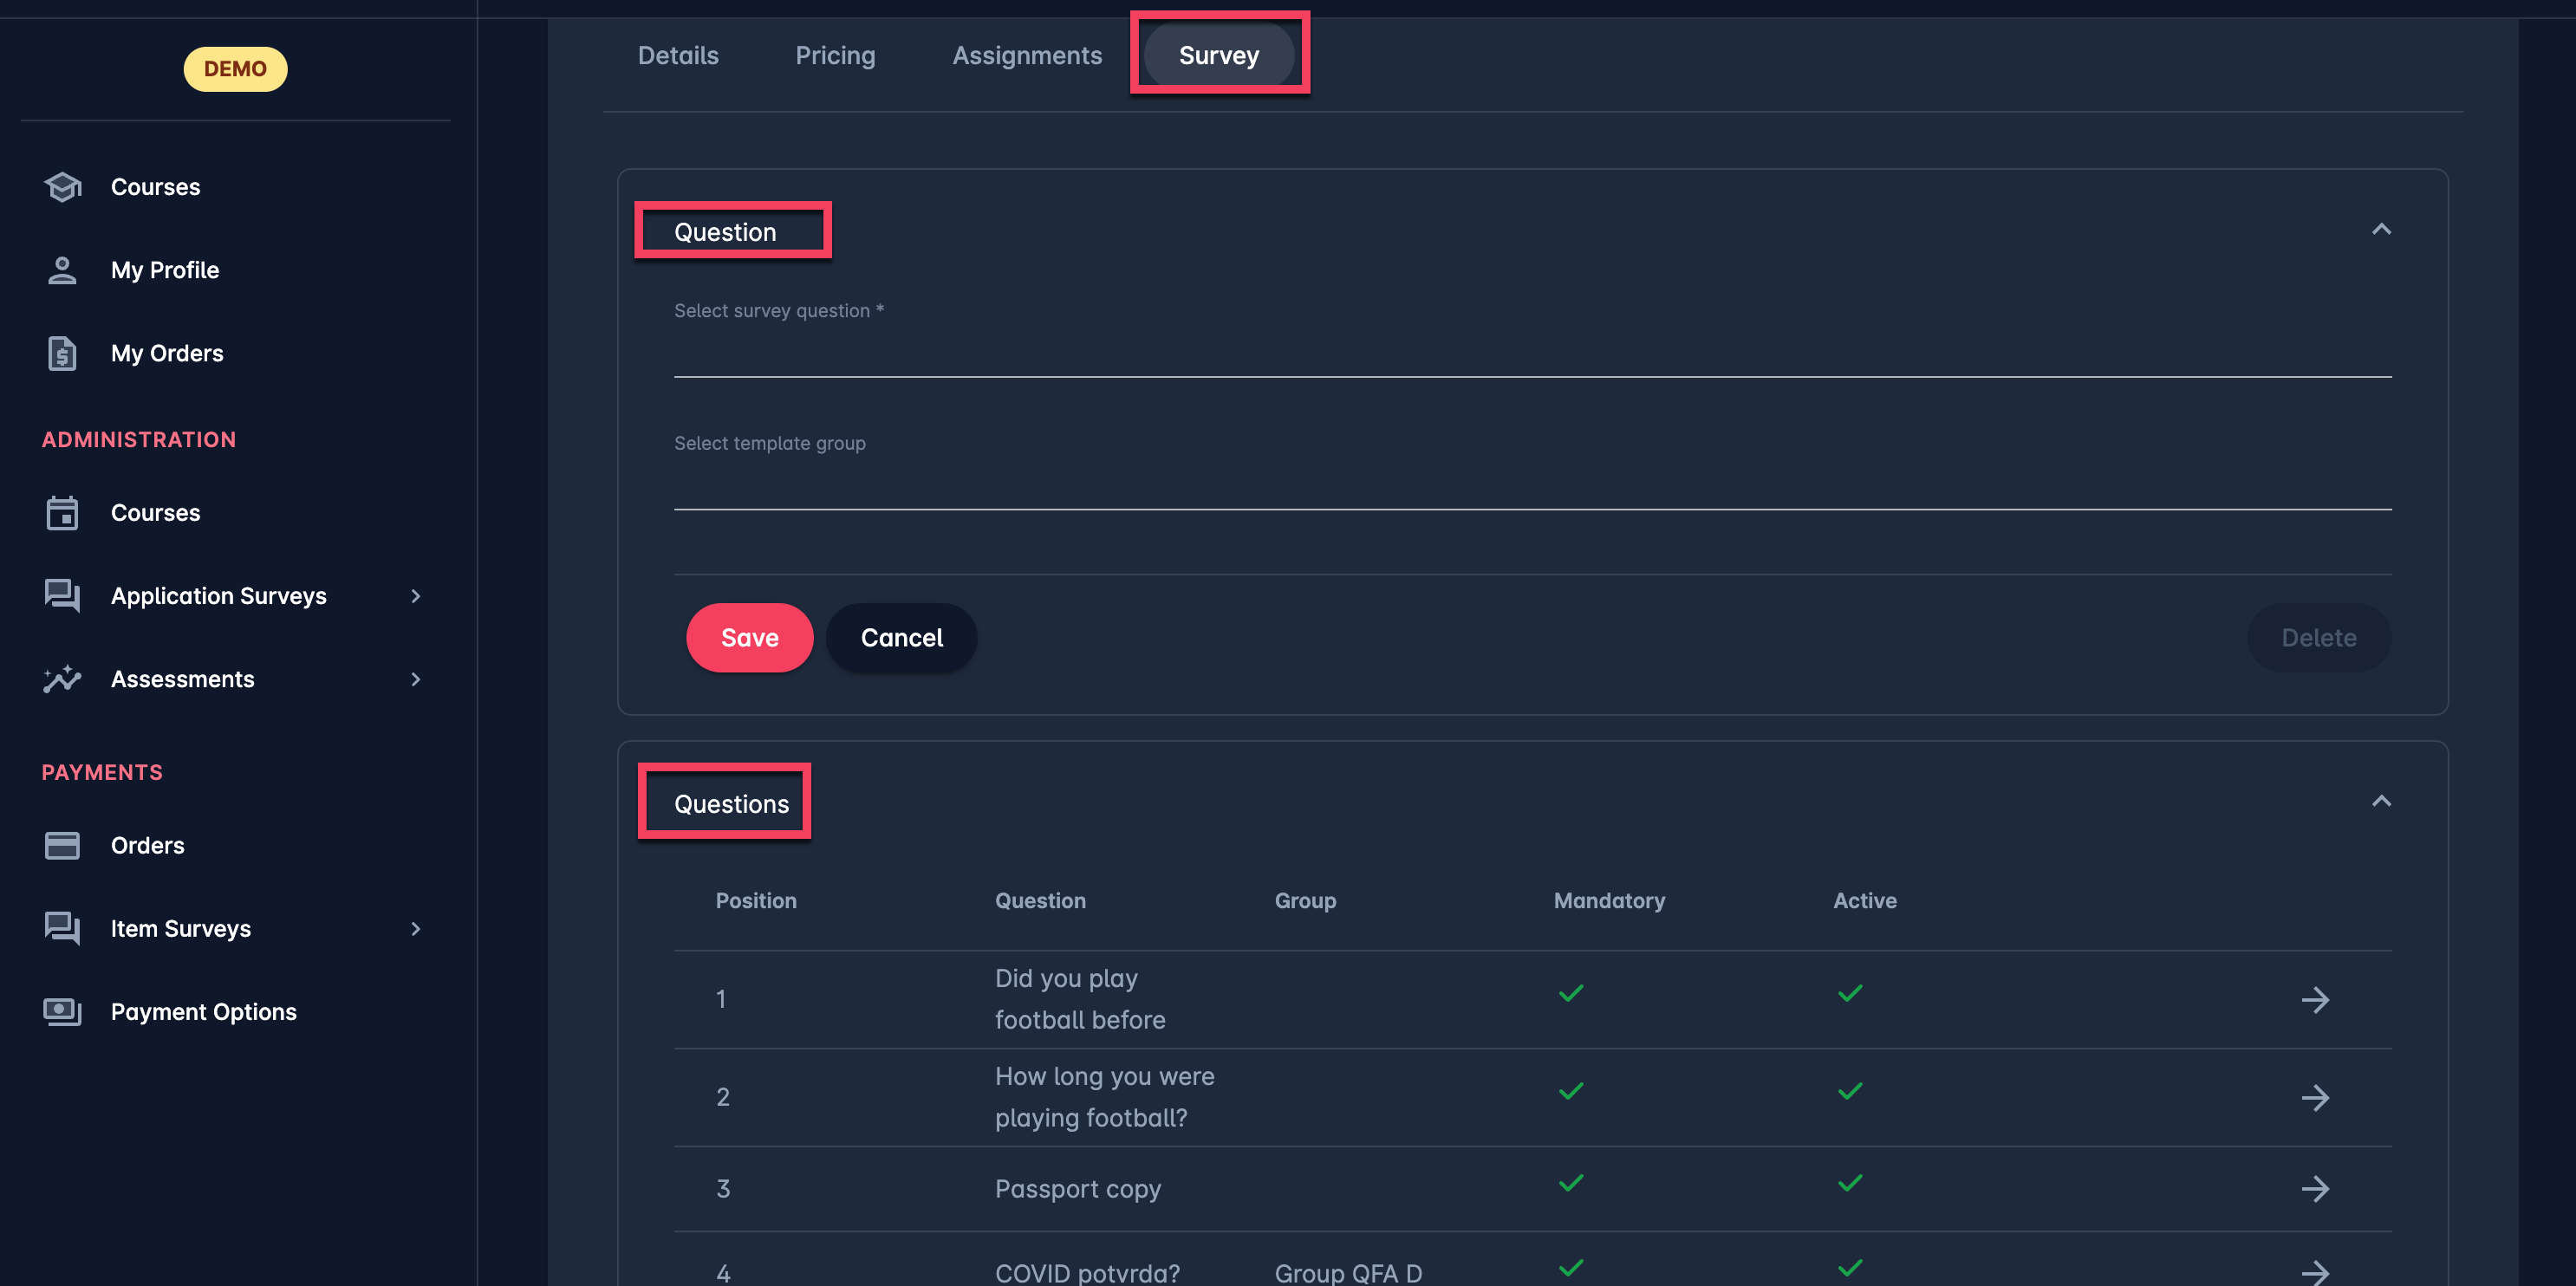Switch to the Pricing tab
The height and width of the screenshot is (1286, 2576).
835,56
